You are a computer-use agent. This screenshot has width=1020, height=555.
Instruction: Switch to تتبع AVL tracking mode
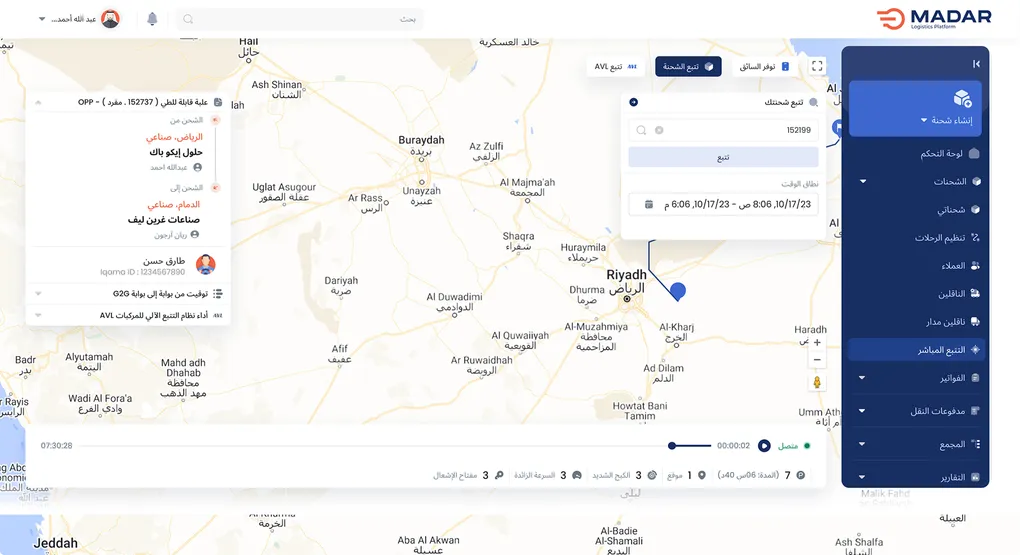(615, 66)
